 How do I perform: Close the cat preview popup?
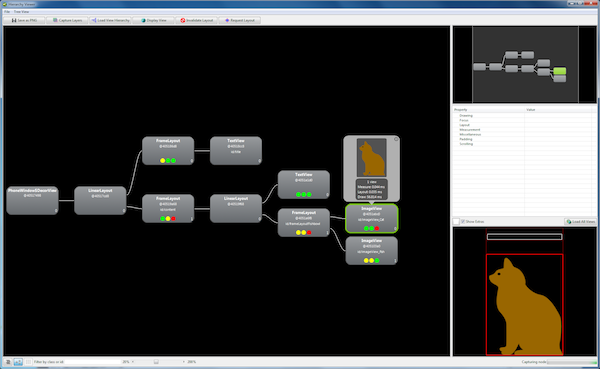point(396,139)
